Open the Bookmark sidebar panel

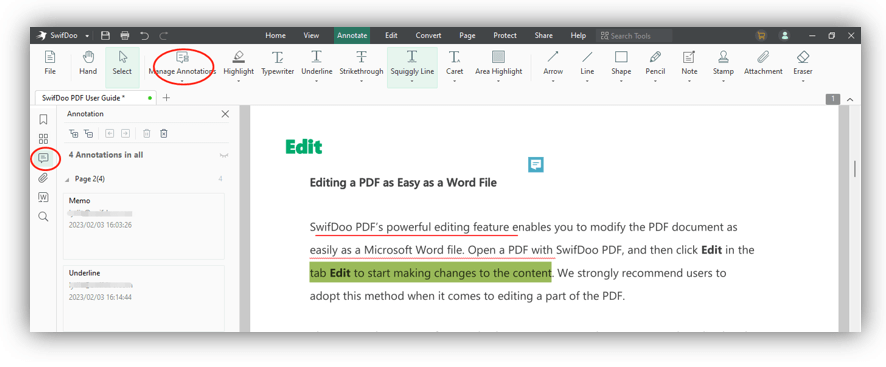(43, 119)
